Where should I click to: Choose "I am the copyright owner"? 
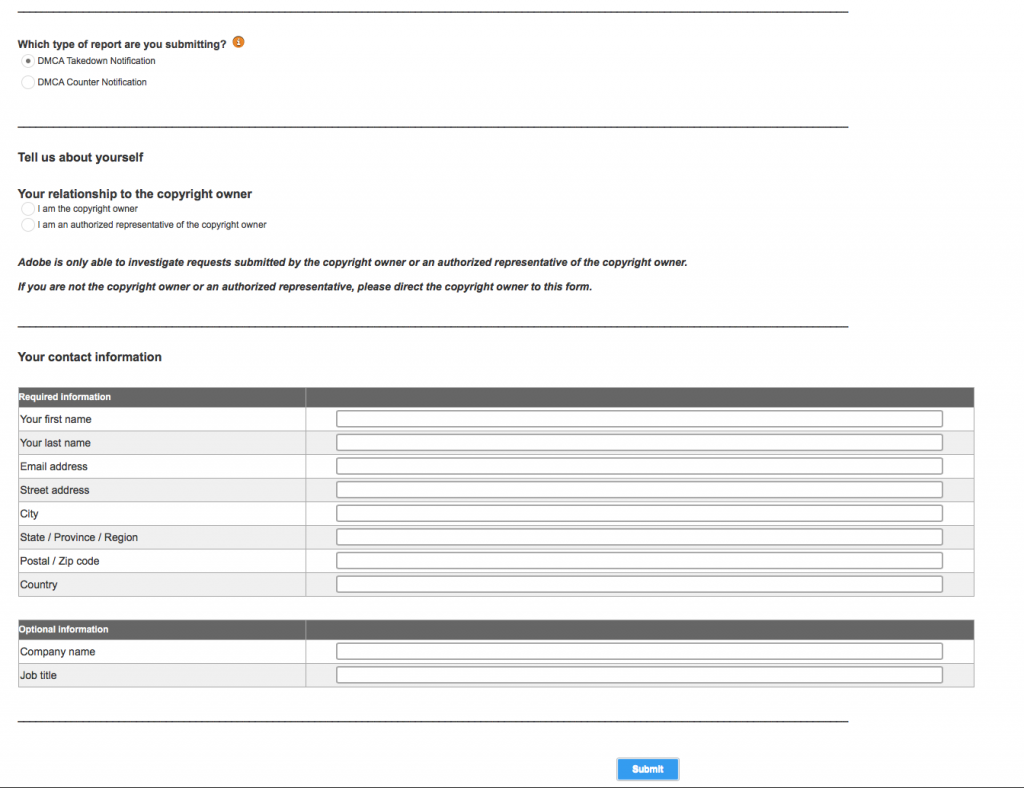click(27, 209)
